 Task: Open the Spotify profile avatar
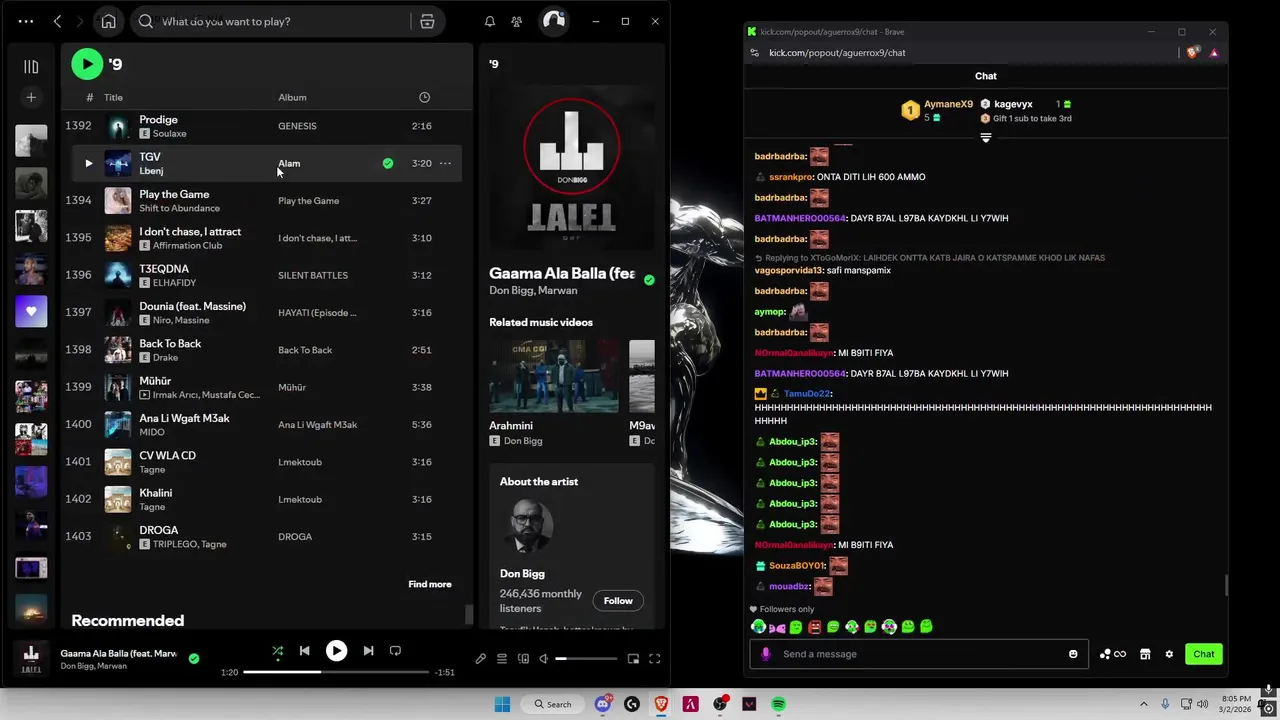[553, 21]
